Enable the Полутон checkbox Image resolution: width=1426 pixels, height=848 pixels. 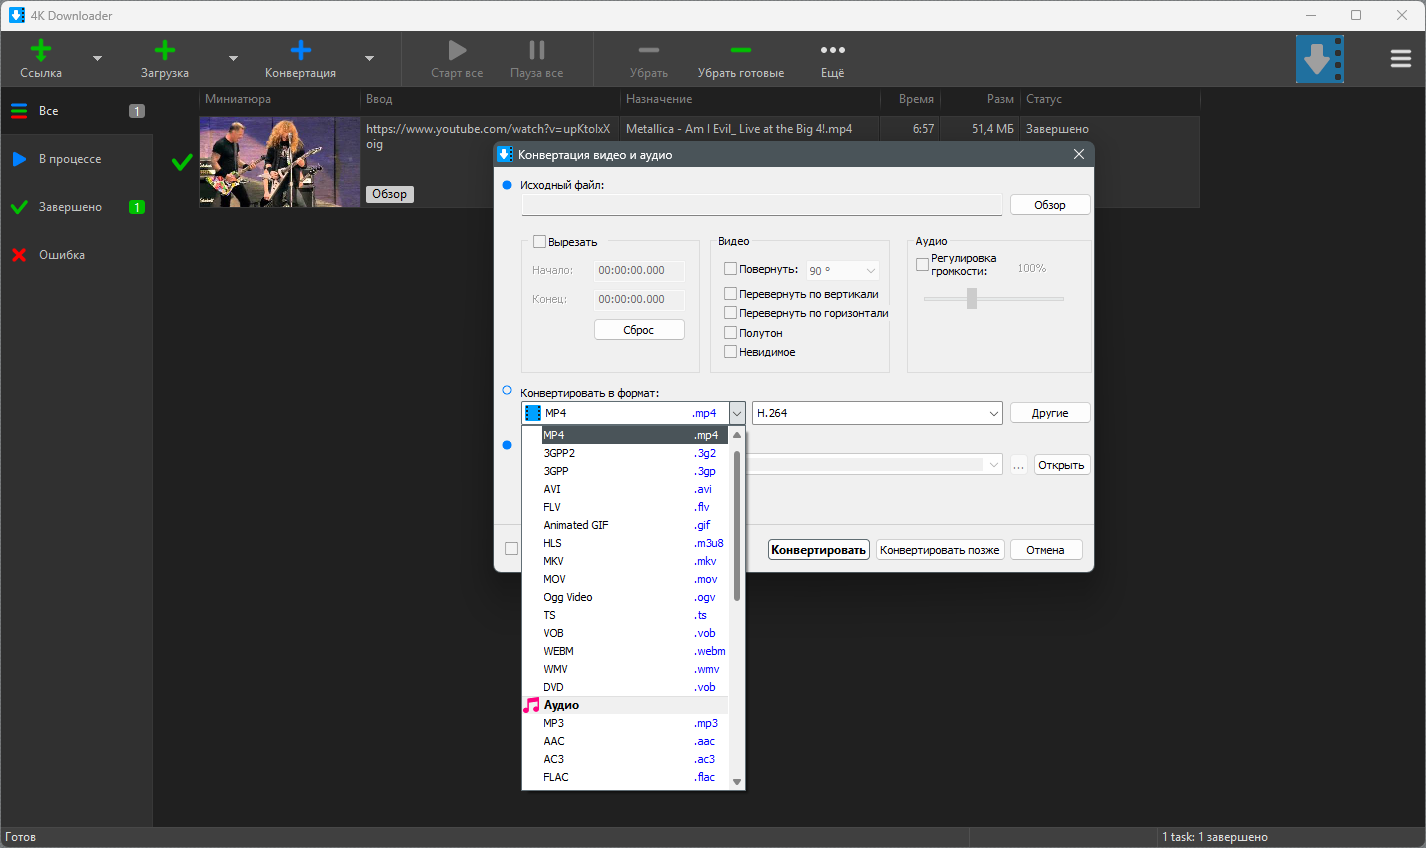coord(730,332)
